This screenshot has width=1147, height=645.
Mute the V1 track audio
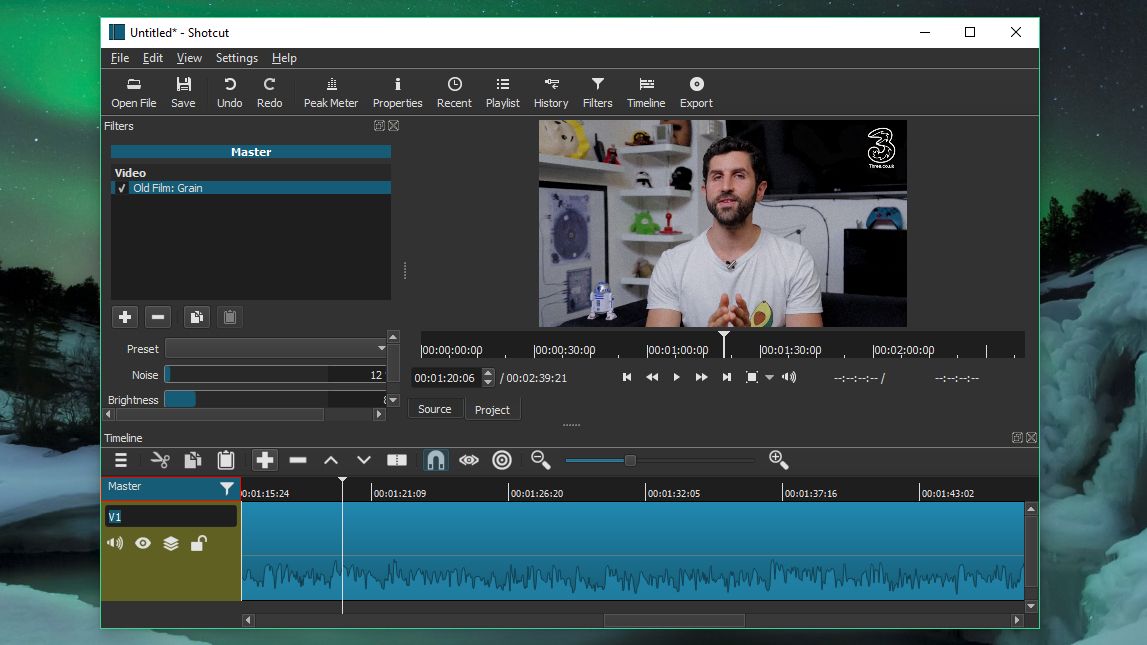[115, 543]
